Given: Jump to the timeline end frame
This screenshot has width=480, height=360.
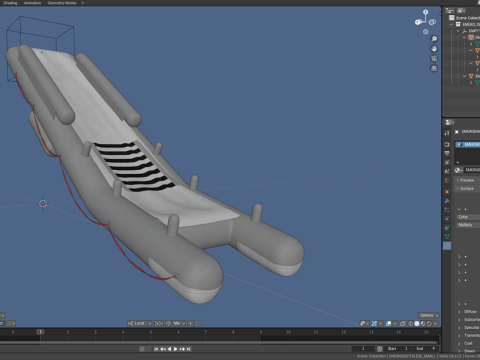Looking at the screenshot, I should coord(188,349).
